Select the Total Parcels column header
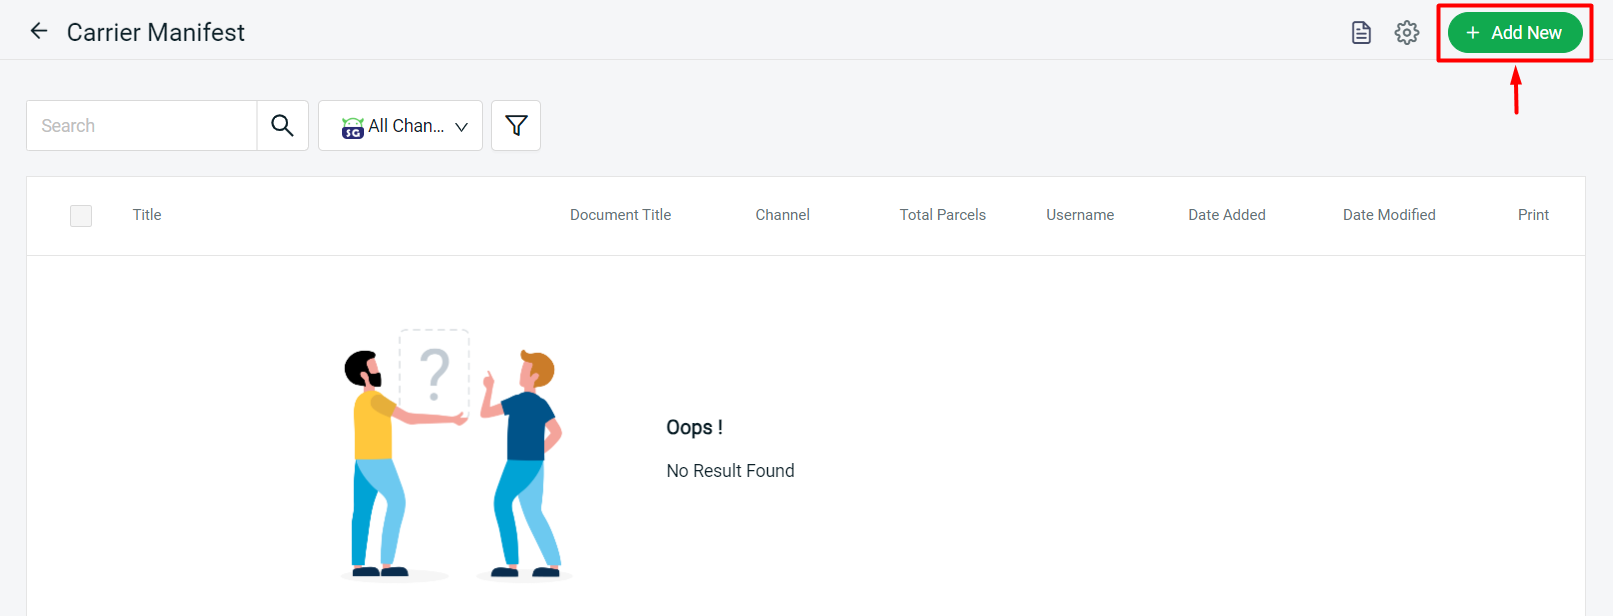 click(942, 215)
